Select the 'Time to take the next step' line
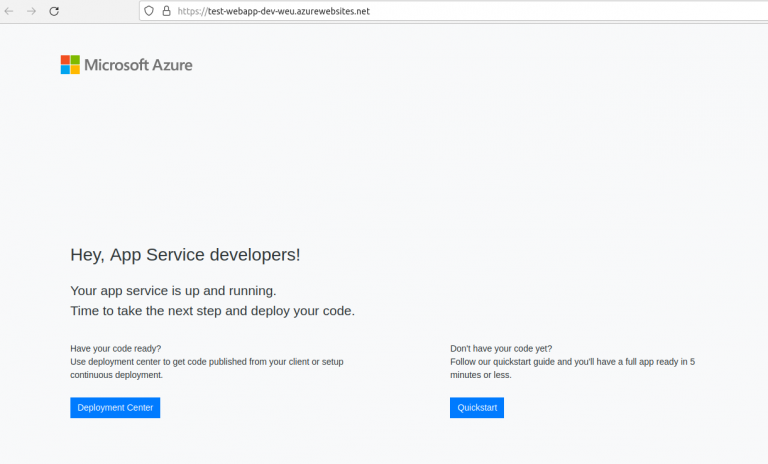Image resolution: width=768 pixels, height=464 pixels. [x=212, y=311]
